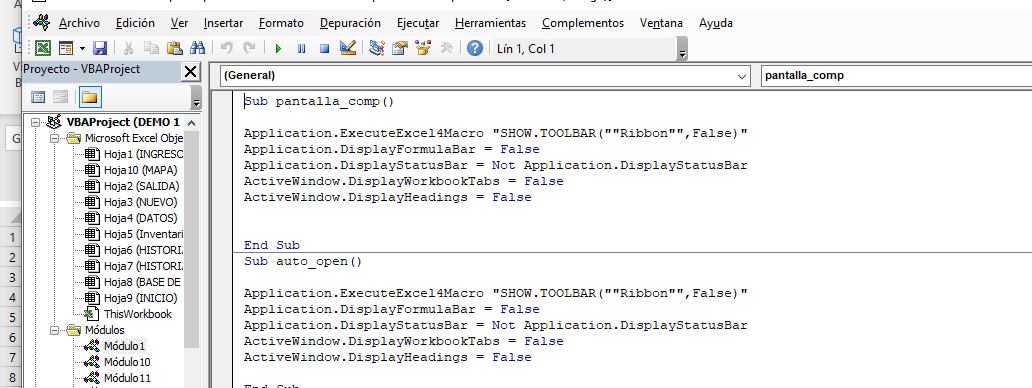Open the Properties Window toolbar icon
Viewport: 1032px width, 388px height.
tap(400, 48)
